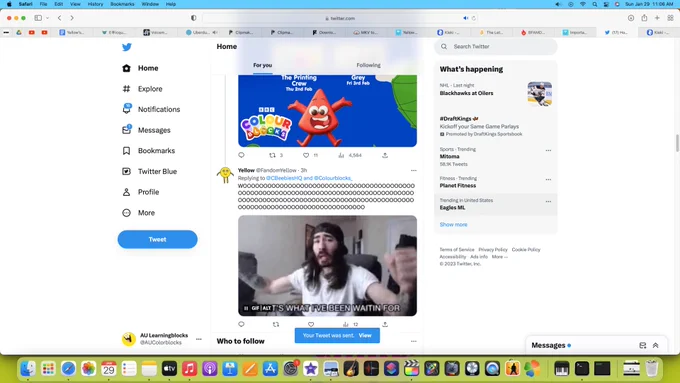Open options for the Planet Fitness trend
The image size is (680, 383).
coord(548,180)
